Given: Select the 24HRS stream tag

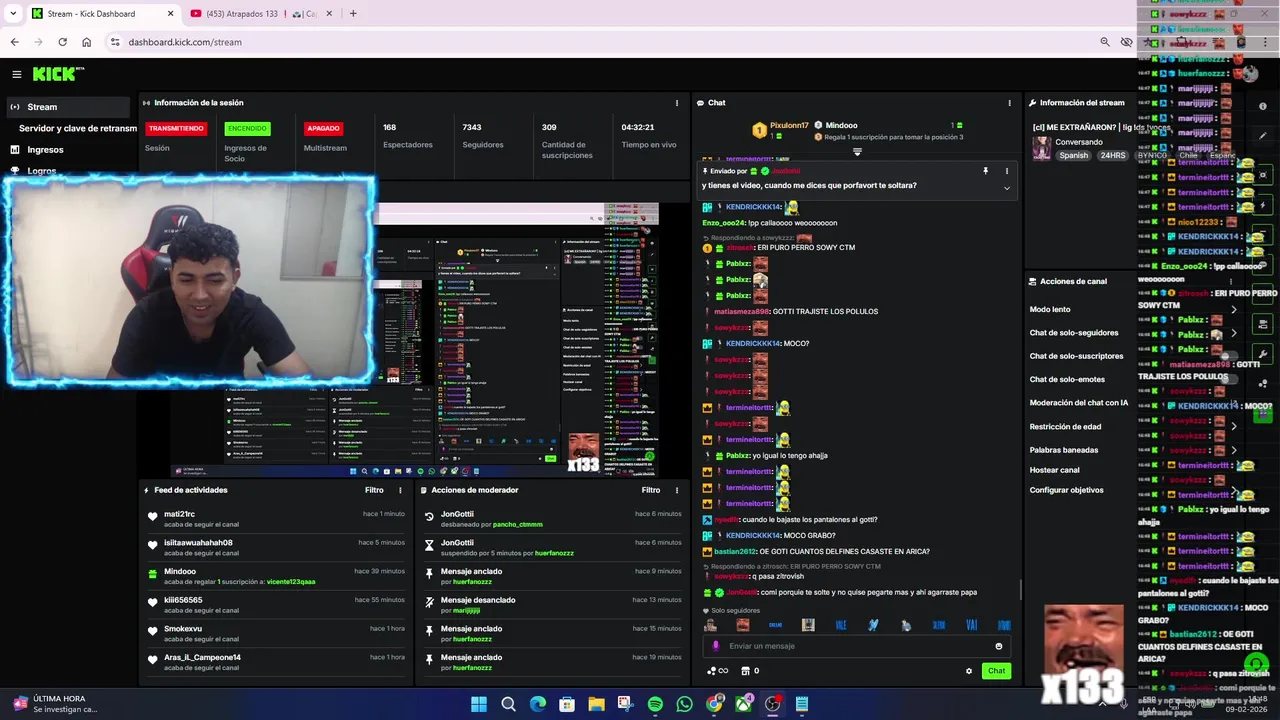Looking at the screenshot, I should 1113,155.
